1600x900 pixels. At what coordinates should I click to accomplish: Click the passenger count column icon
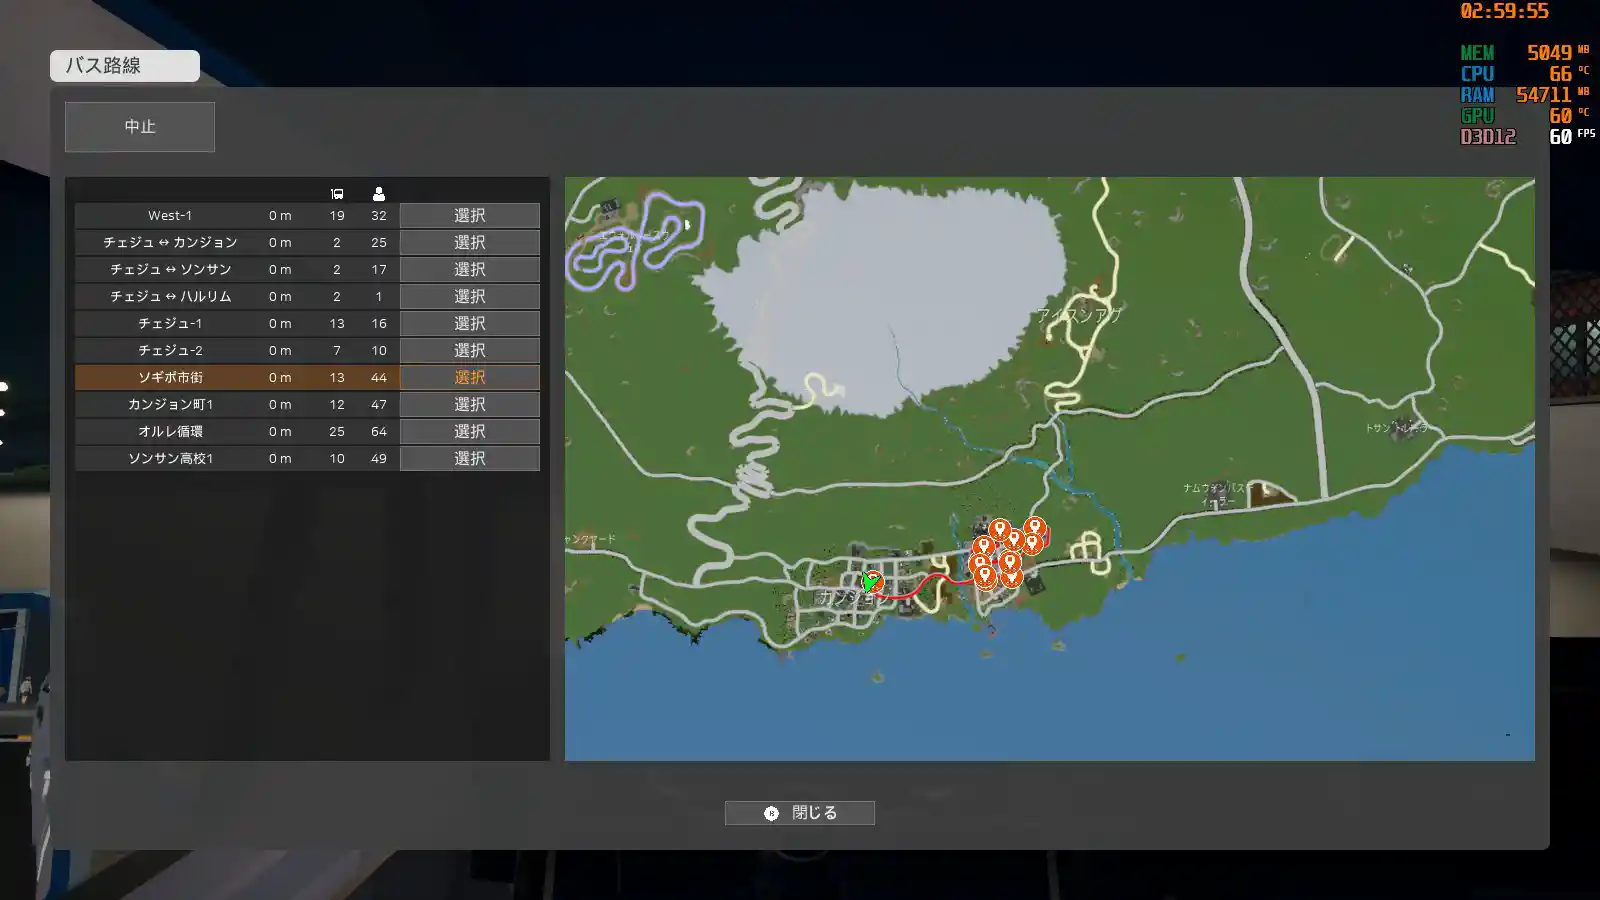tap(378, 194)
